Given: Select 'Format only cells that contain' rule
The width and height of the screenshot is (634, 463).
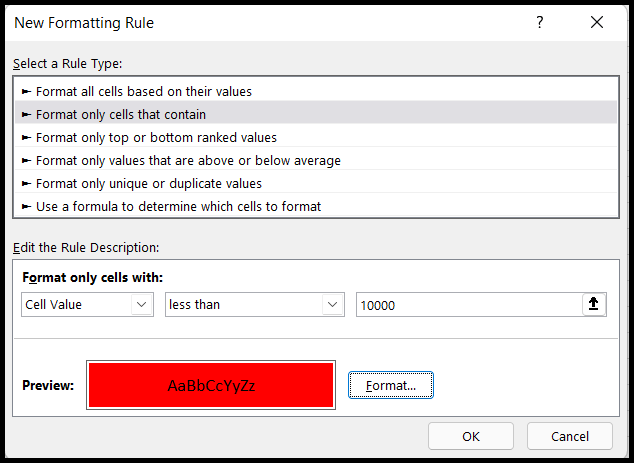Looking at the screenshot, I should point(121,114).
